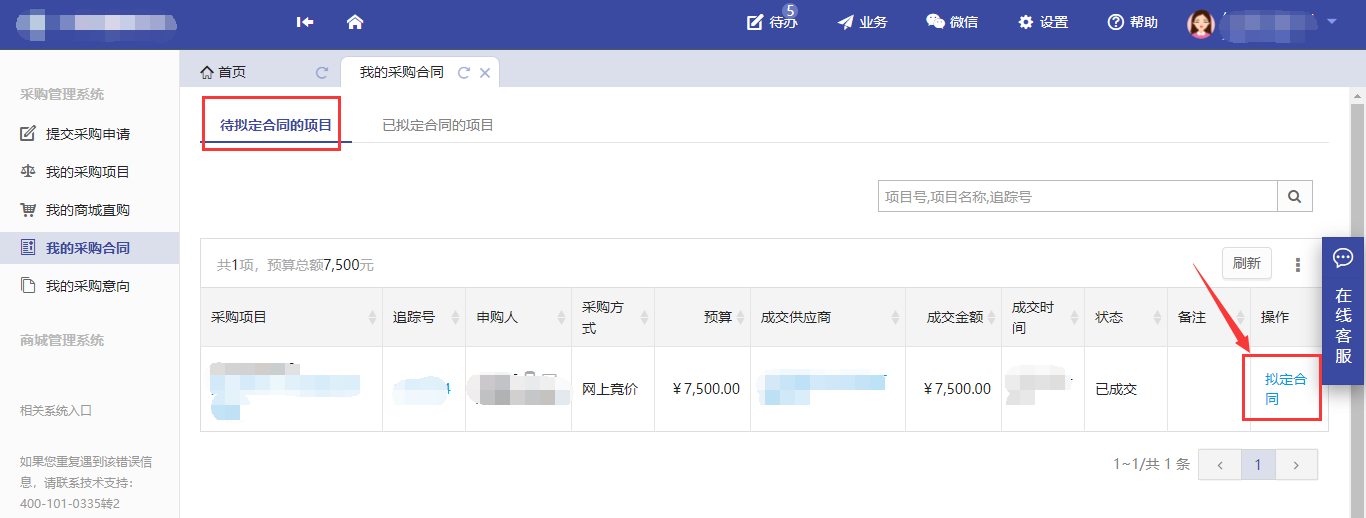This screenshot has width=1366, height=518.
Task: Focus the project search input field
Action: (x=1077, y=197)
